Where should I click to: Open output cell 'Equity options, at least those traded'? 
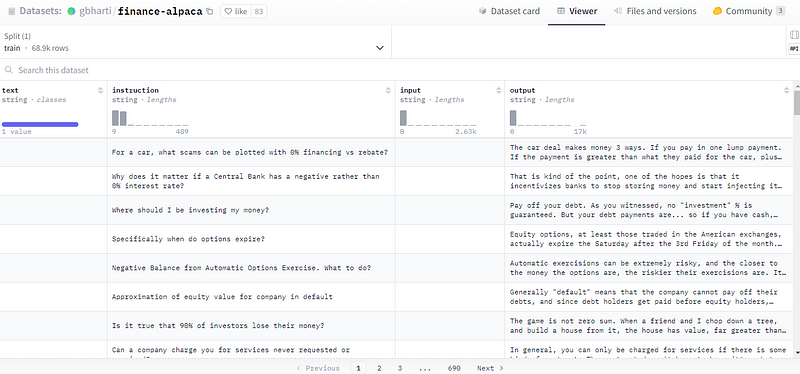point(649,239)
